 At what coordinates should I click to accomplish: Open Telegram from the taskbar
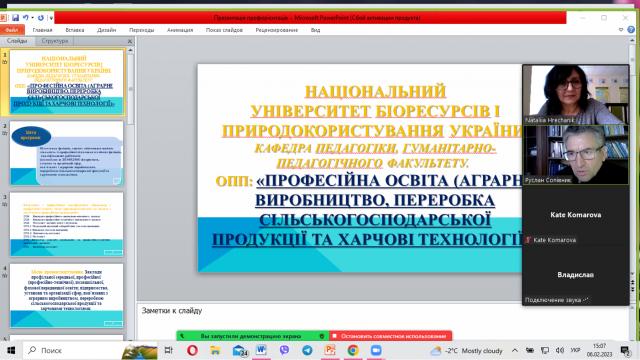tap(307, 351)
